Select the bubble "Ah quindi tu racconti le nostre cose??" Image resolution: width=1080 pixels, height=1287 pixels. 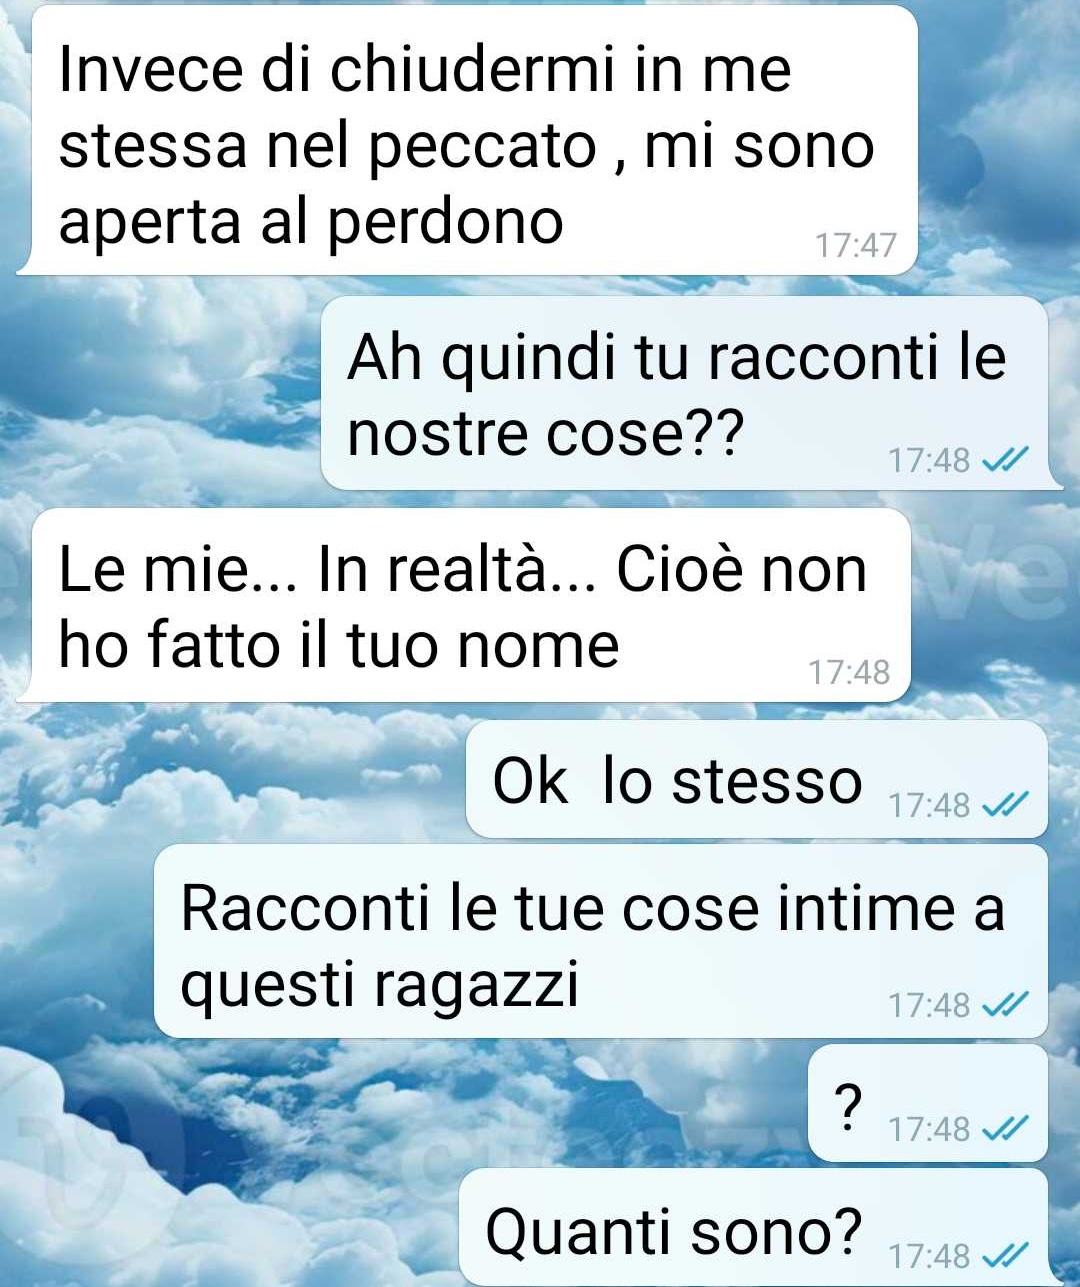[685, 393]
